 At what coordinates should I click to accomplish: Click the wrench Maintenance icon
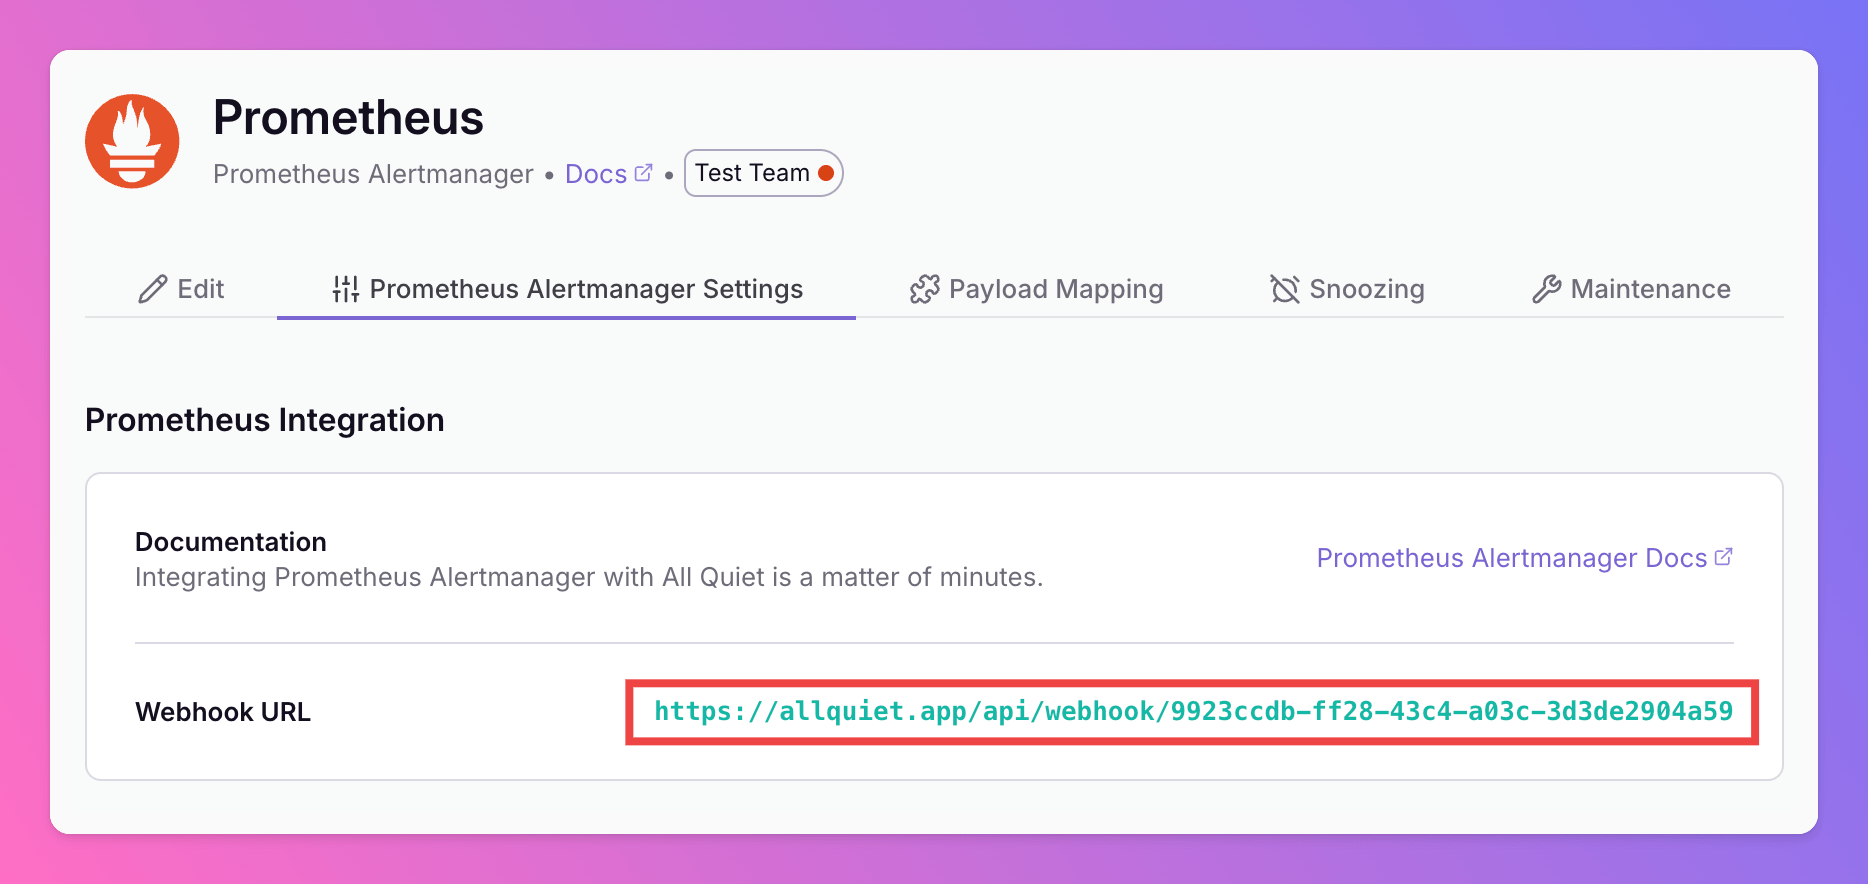pos(1547,289)
